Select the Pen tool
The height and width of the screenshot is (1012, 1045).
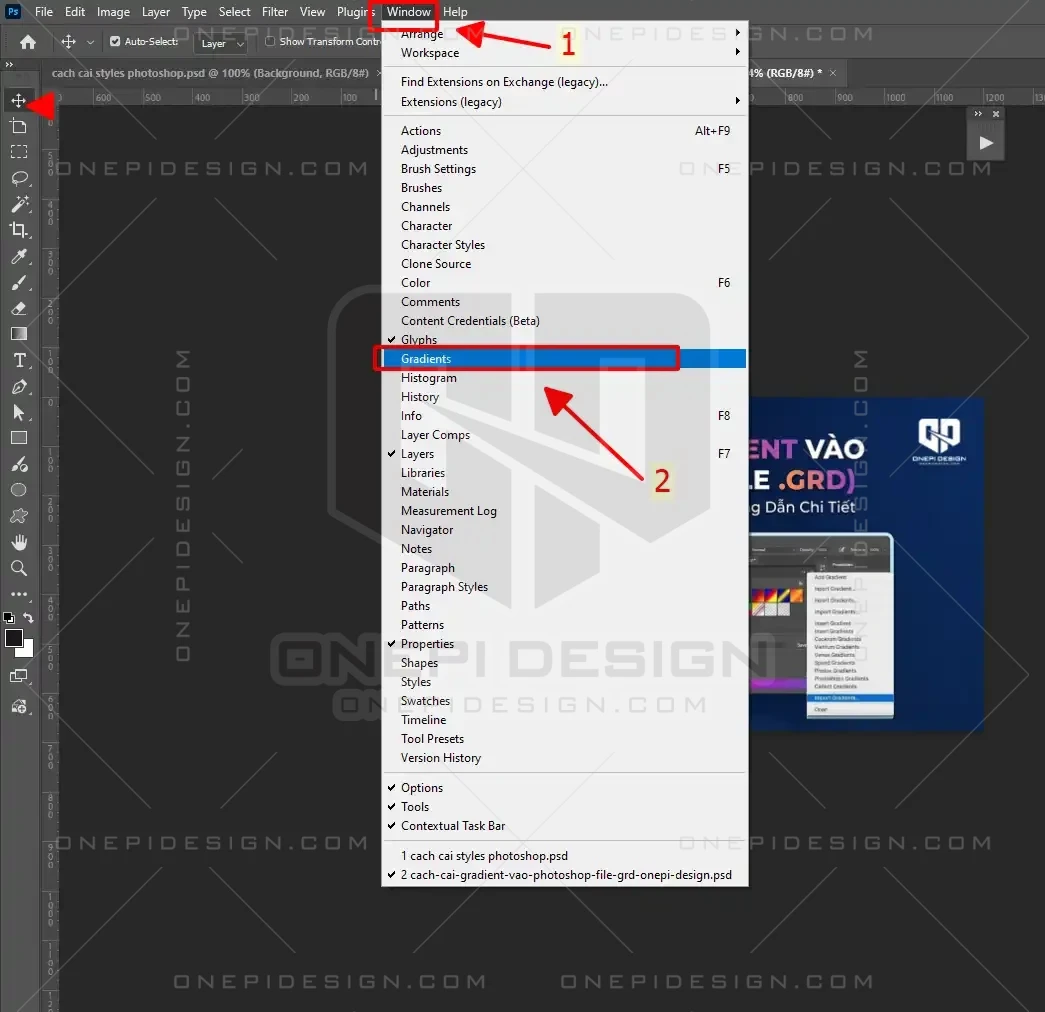tap(19, 387)
